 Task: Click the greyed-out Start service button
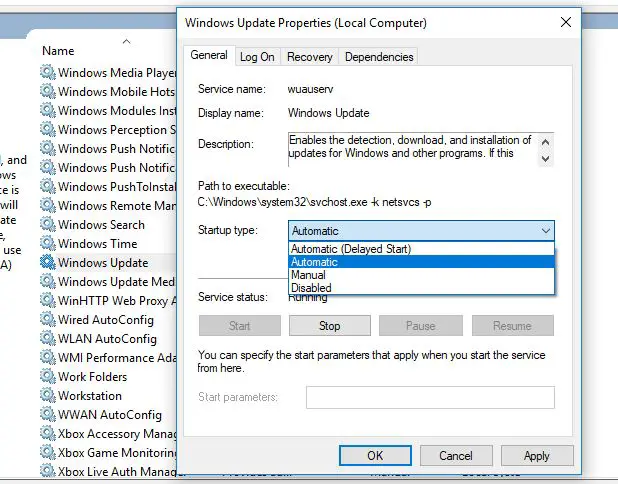(240, 326)
